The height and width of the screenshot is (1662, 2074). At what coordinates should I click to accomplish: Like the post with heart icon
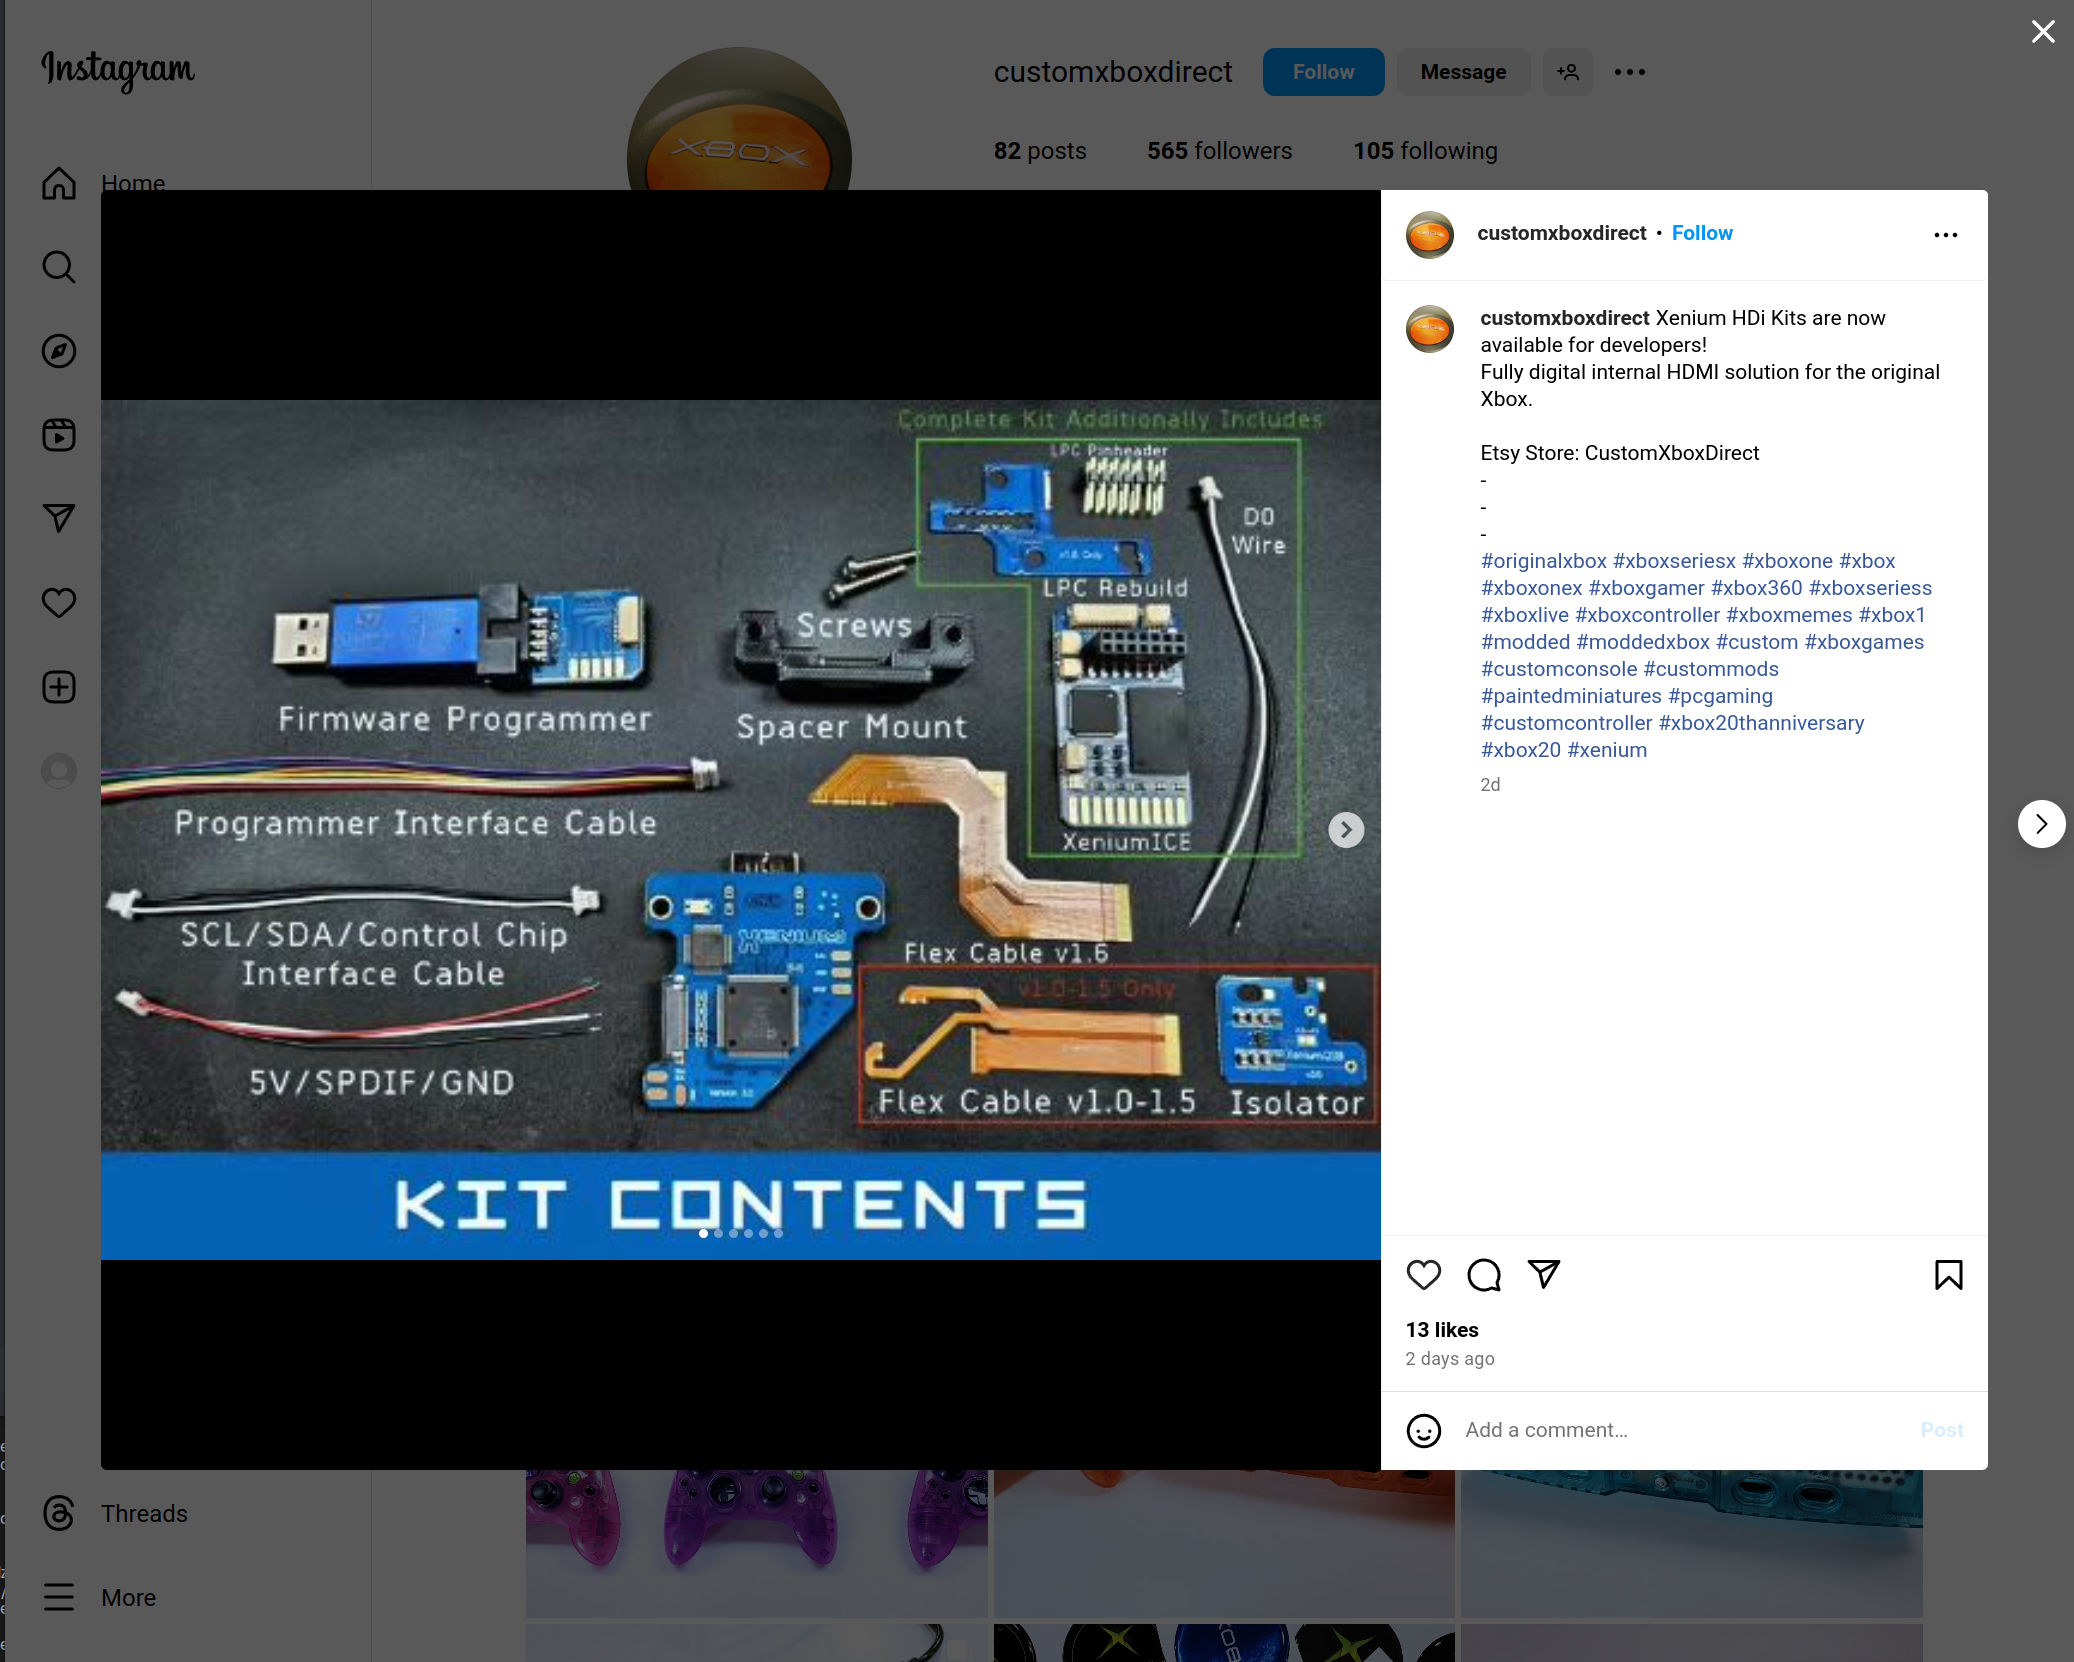tap(1424, 1275)
